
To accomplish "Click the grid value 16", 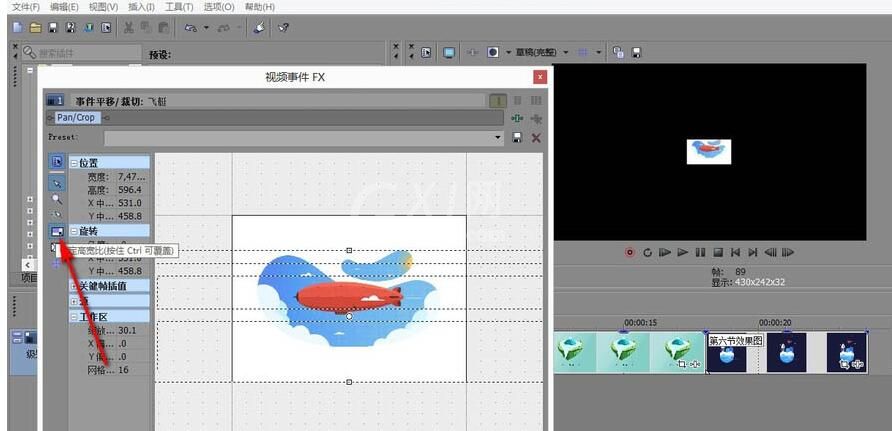I will click(x=123, y=370).
